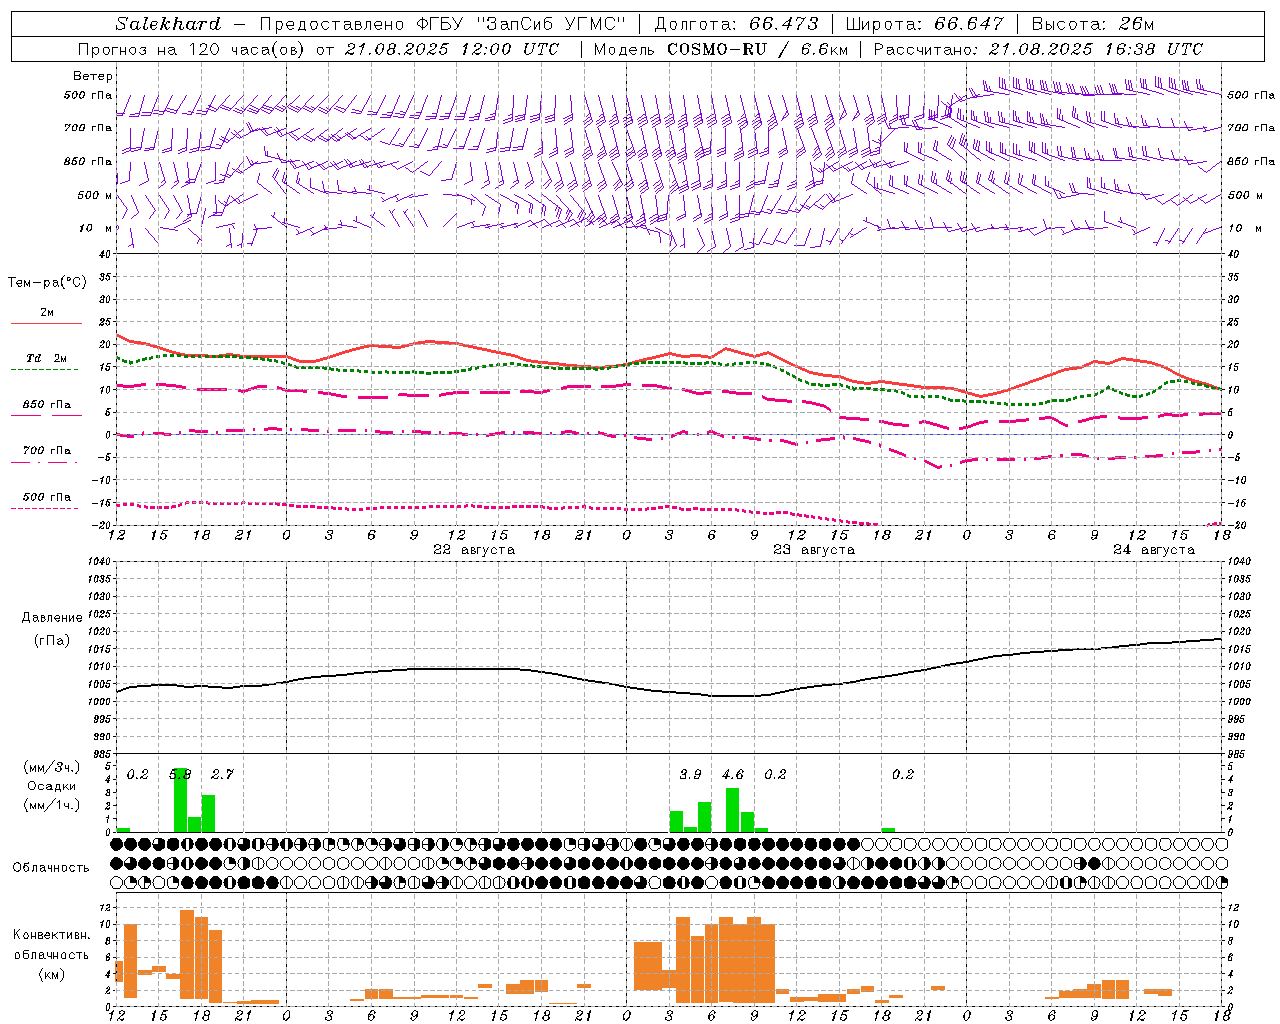Click the 'Облачность' cloud cover label

coord(51,867)
